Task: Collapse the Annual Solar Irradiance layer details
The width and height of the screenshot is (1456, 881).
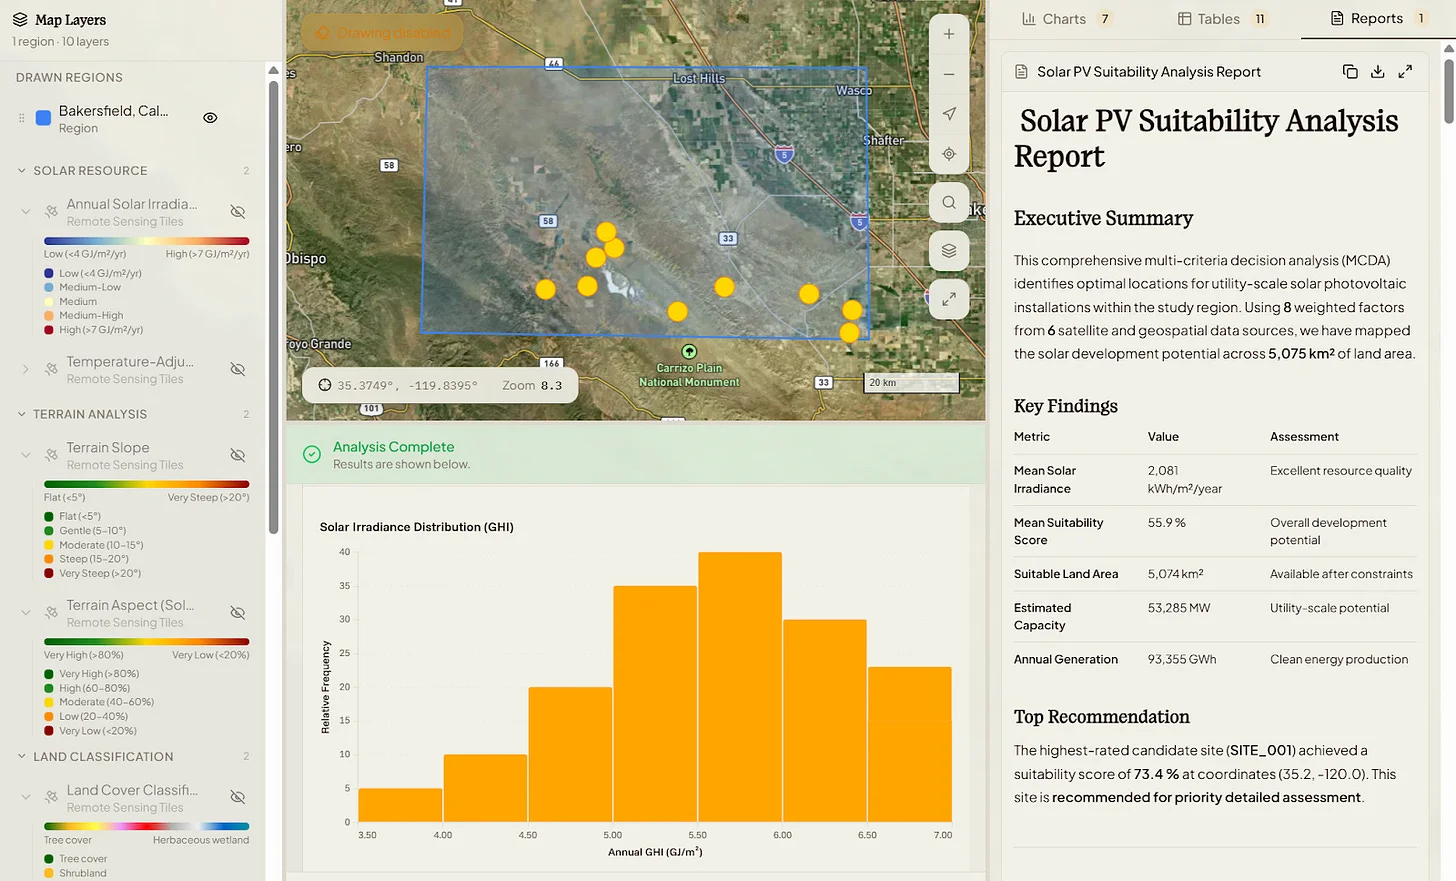Action: [24, 211]
